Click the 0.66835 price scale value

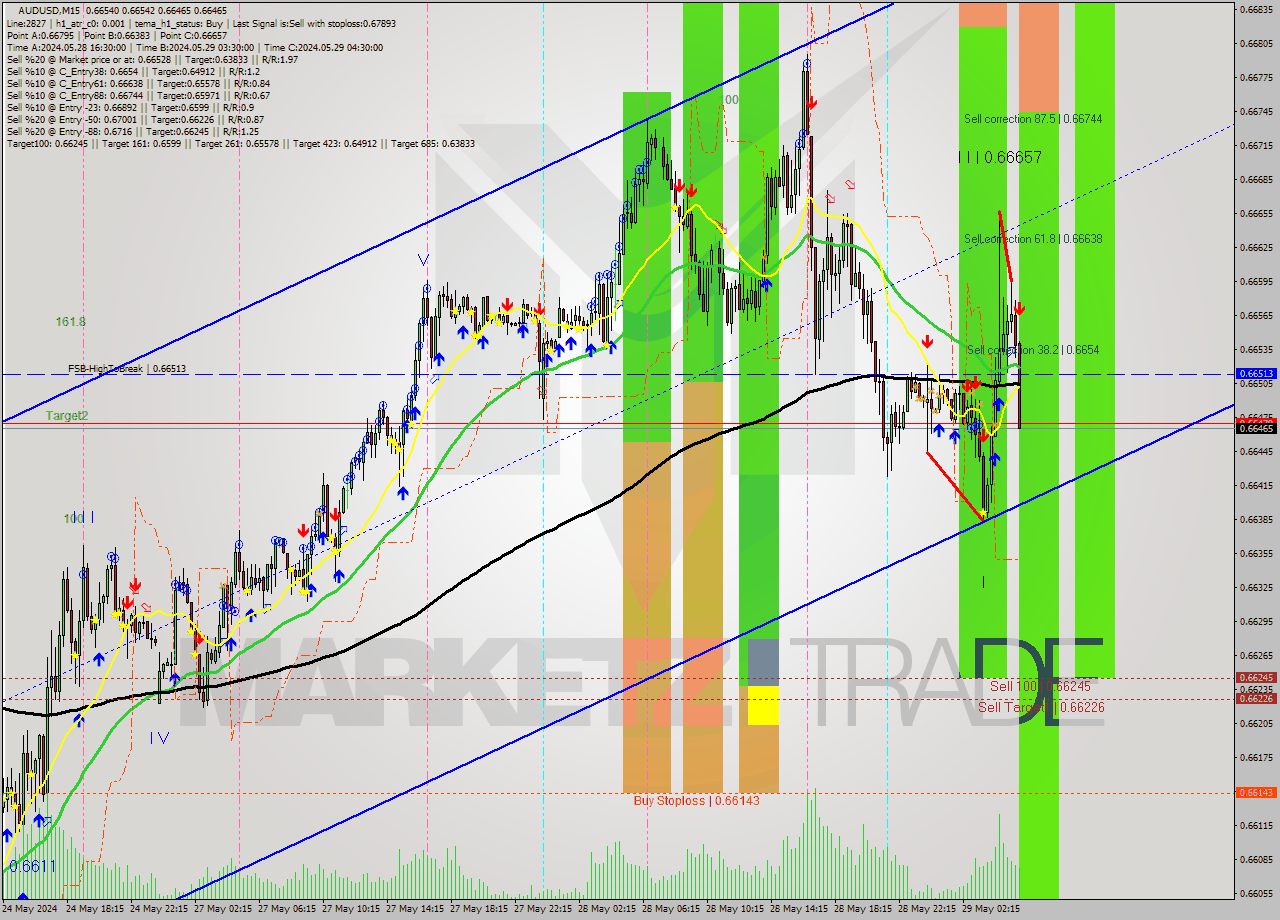pyautogui.click(x=1257, y=10)
